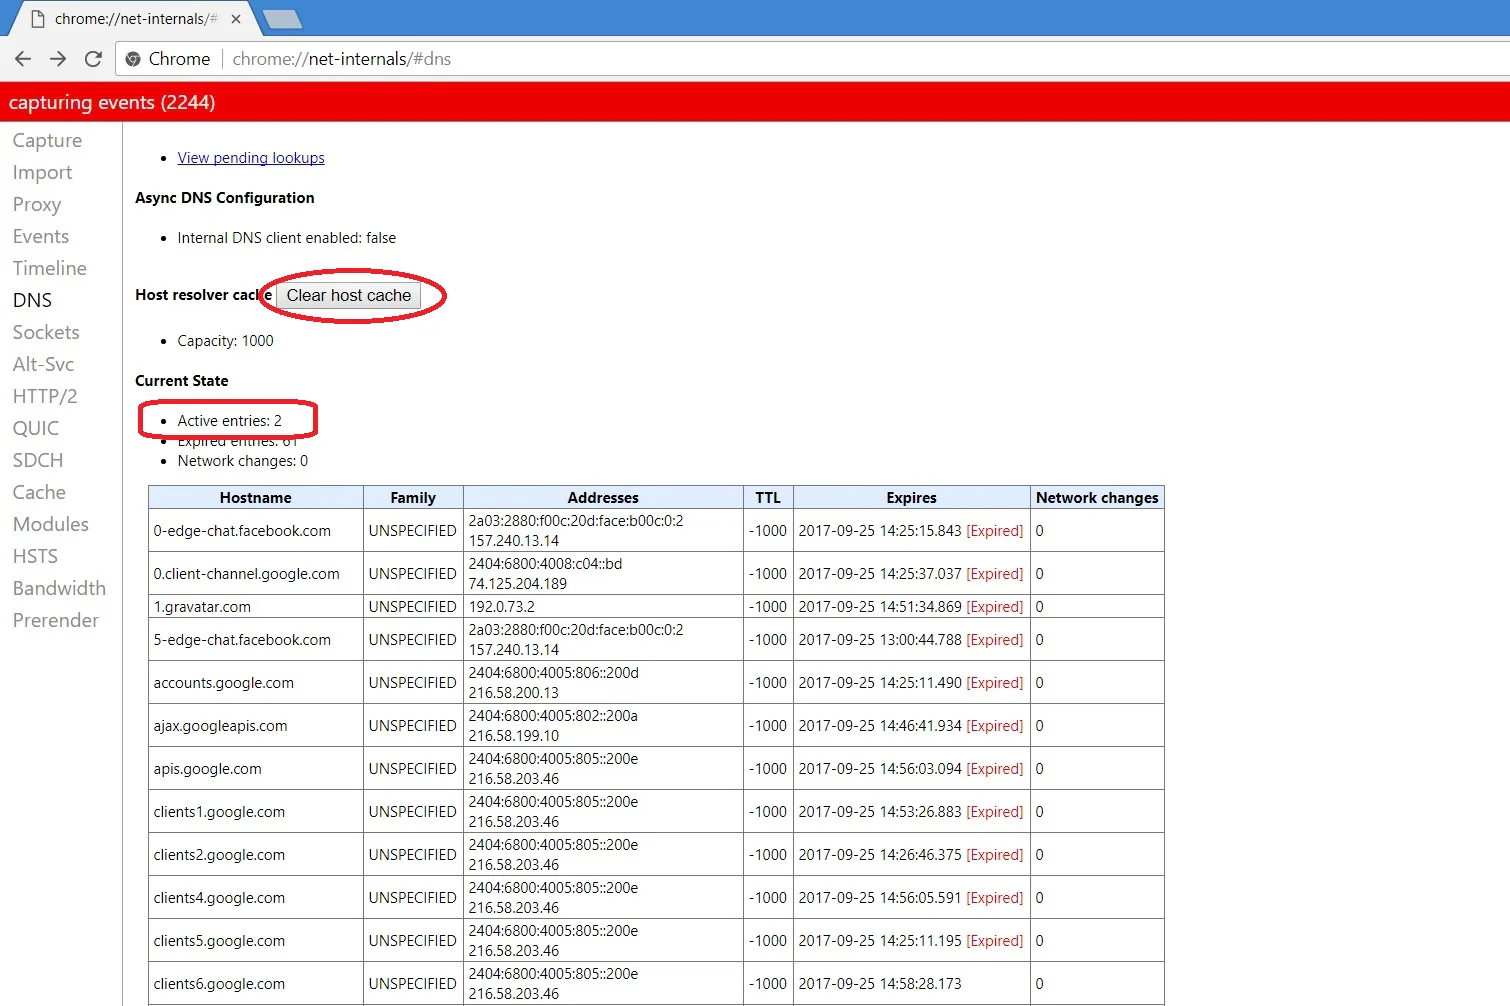
Task: Click the Network changes column header
Action: coord(1097,497)
